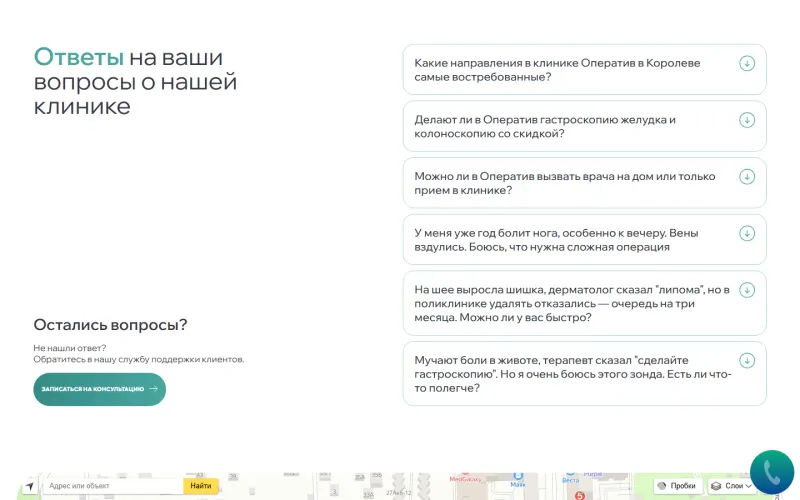Click the MedGalaxy label on the map
Screen dimensions: 800x500
[x=465, y=480]
